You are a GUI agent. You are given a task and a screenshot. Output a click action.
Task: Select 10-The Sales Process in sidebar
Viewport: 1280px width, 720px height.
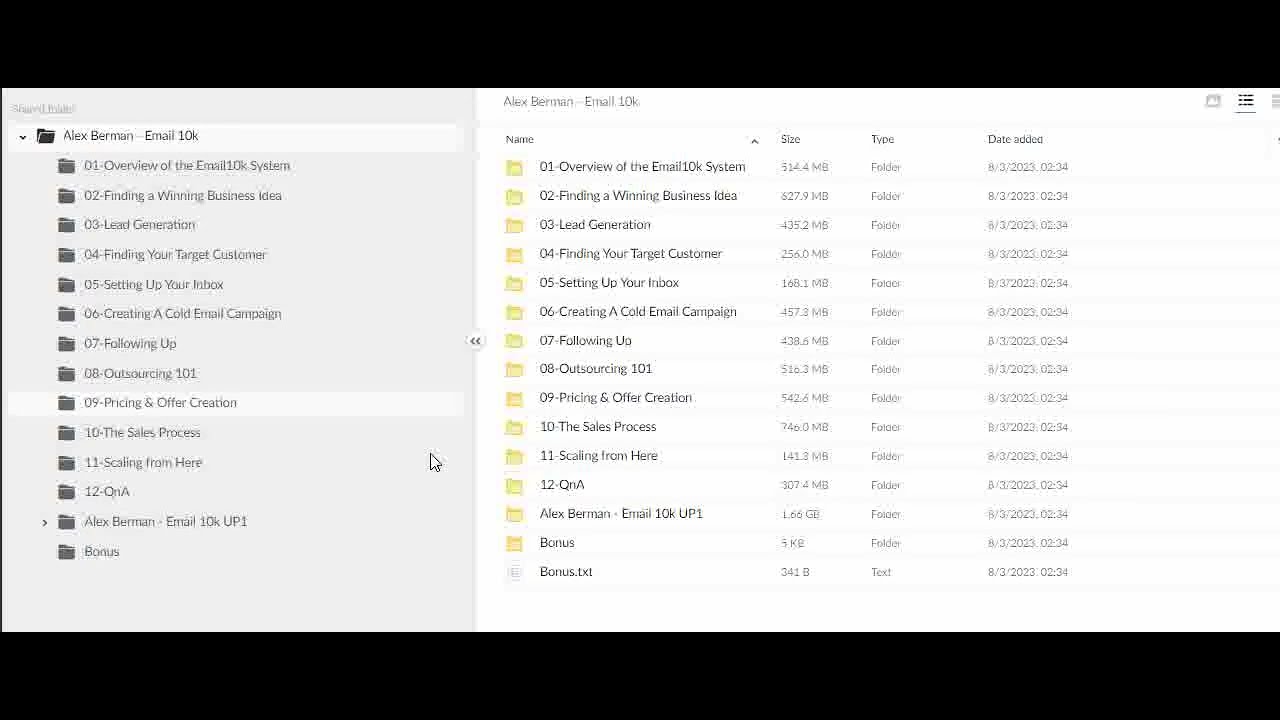tap(143, 433)
